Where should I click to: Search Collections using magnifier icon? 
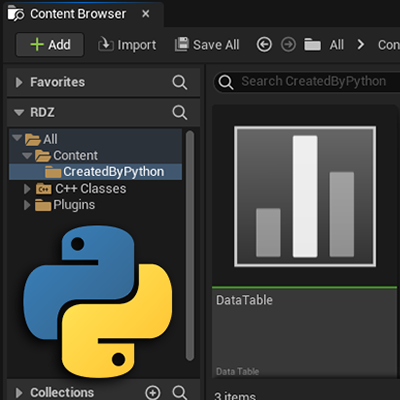pos(180,393)
